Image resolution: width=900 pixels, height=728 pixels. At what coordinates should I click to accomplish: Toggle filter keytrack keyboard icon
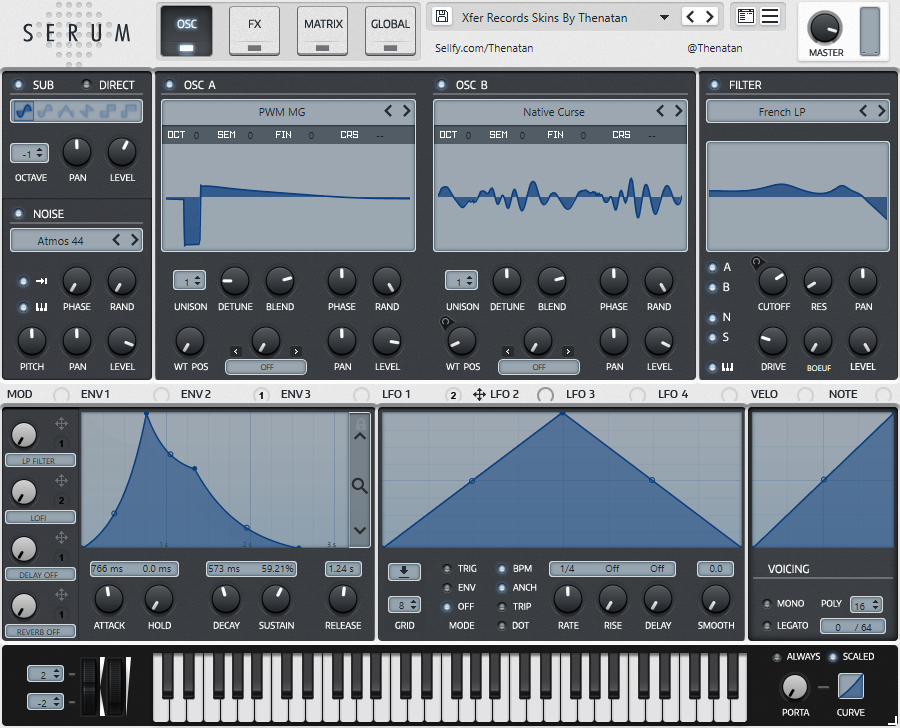[x=727, y=367]
